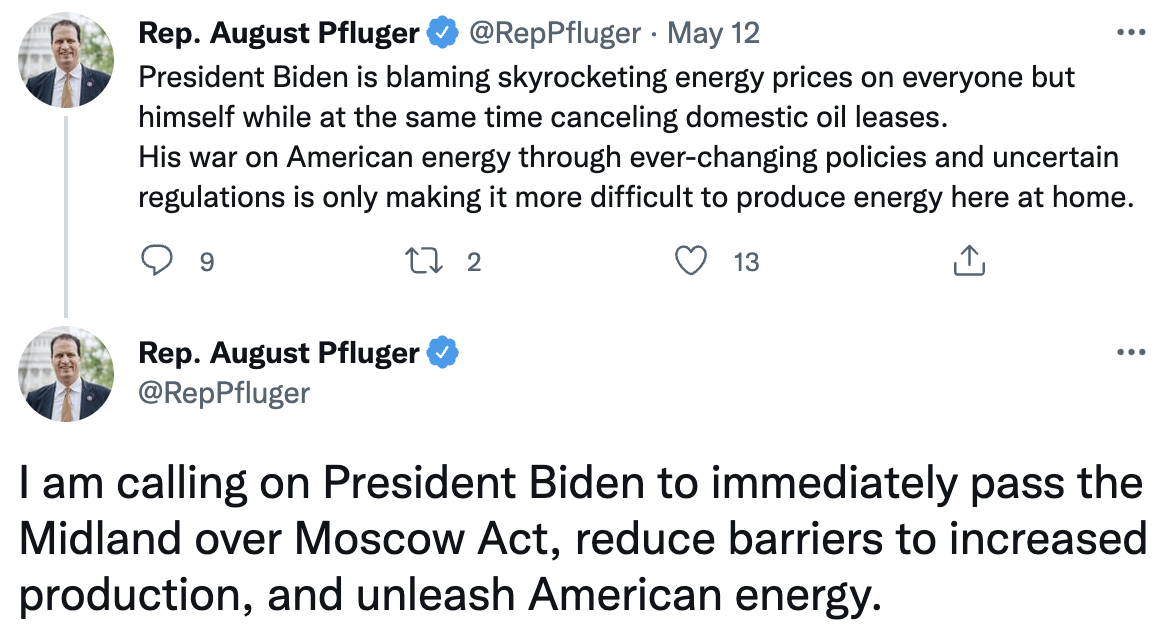Click the reply speech bubble icon
Image resolution: width=1174 pixels, height=640 pixels.
pos(157,262)
